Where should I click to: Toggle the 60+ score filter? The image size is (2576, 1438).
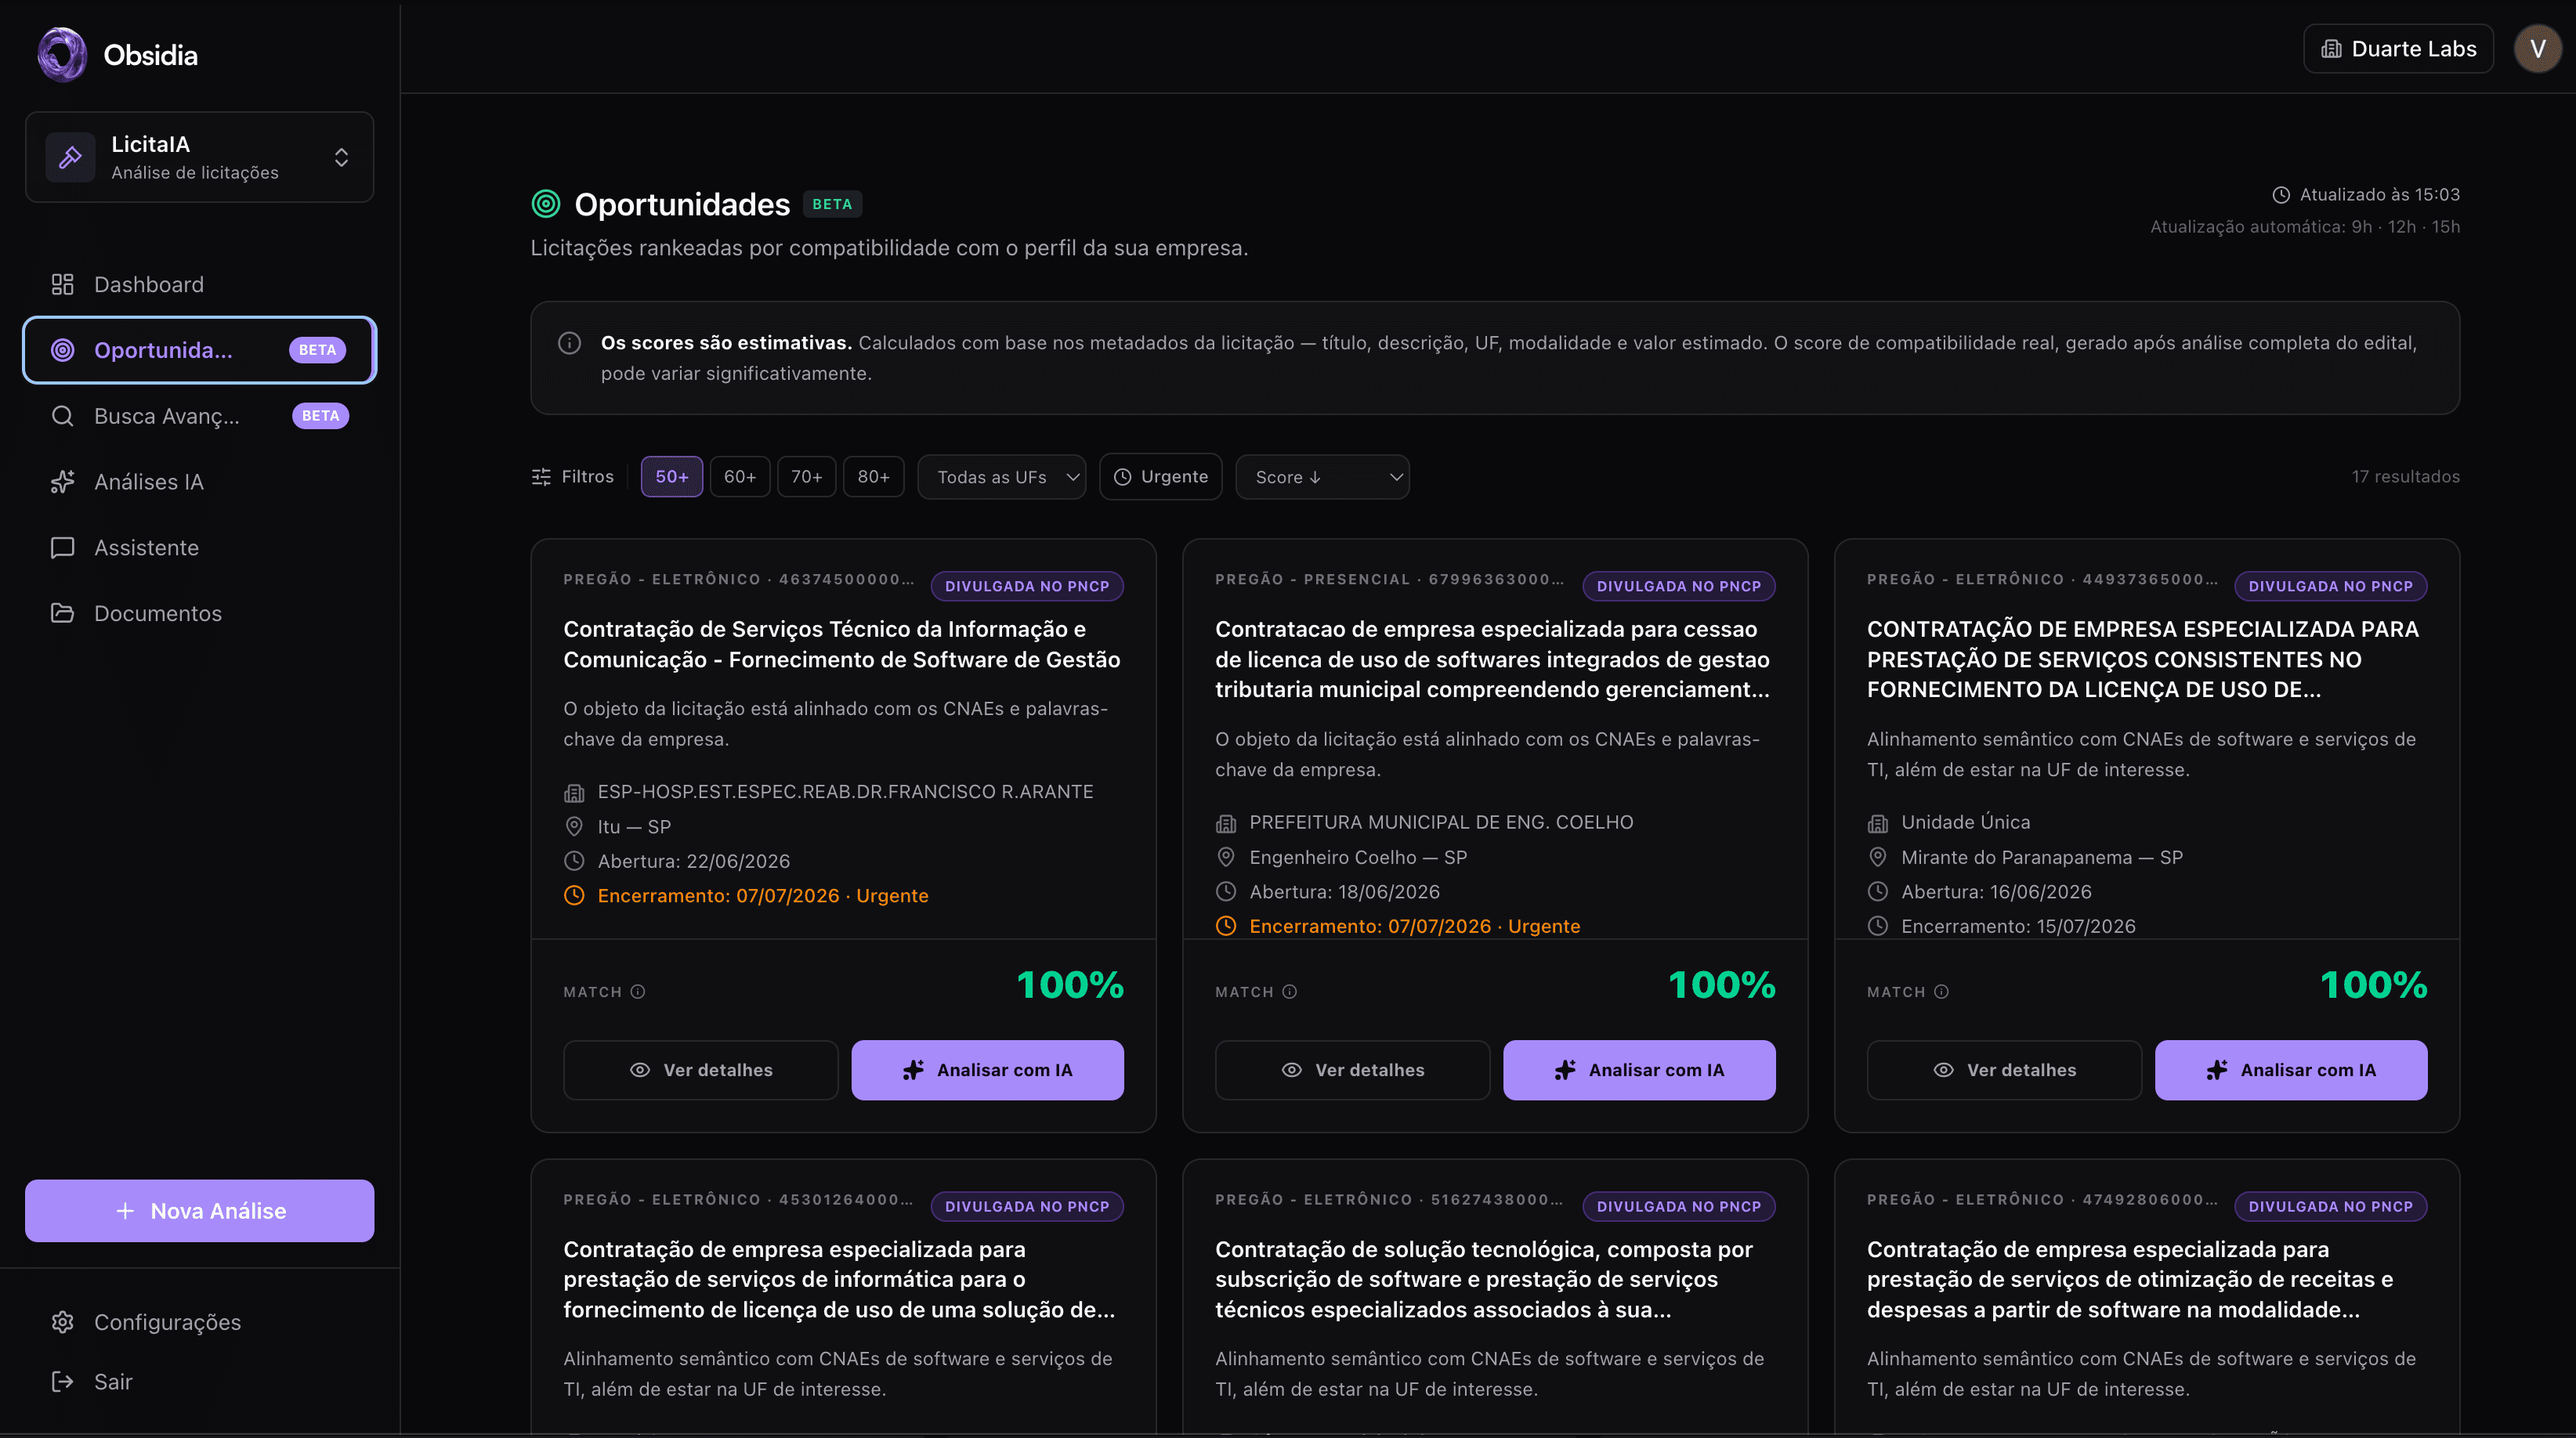740,477
